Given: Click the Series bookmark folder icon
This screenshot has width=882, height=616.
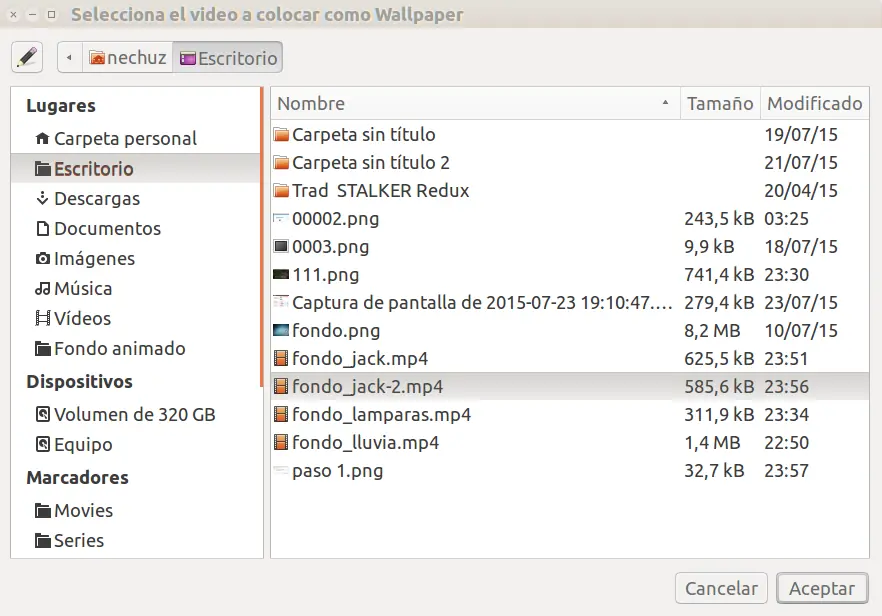Looking at the screenshot, I should pos(42,540).
